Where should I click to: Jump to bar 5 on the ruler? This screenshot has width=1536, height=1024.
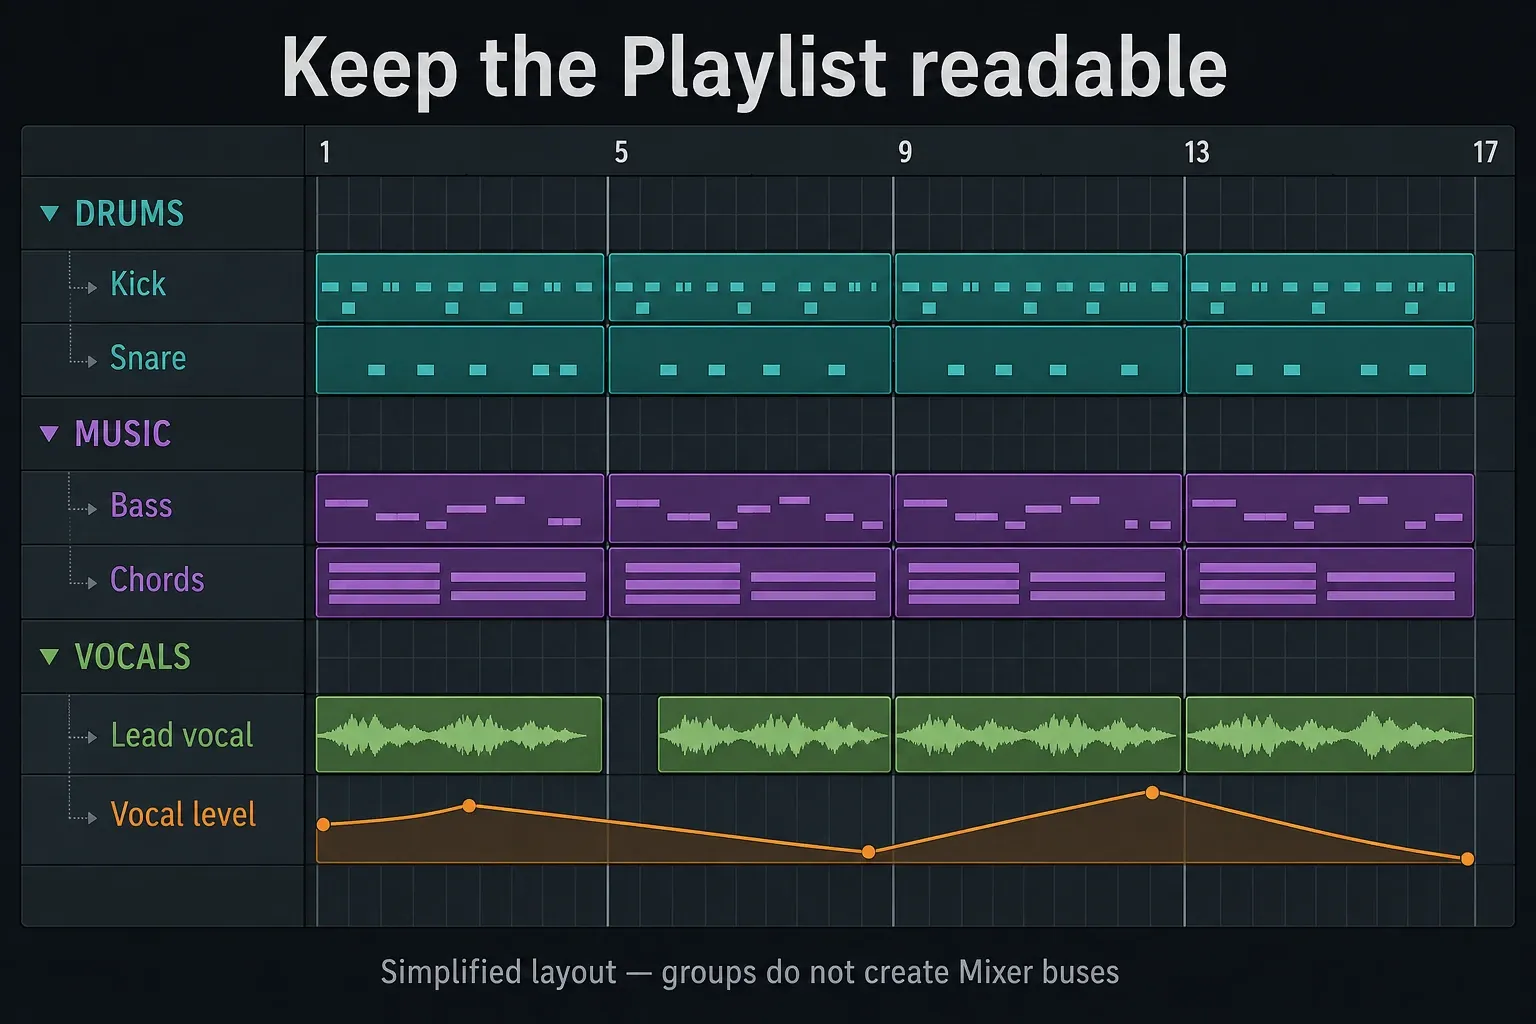[x=621, y=152]
